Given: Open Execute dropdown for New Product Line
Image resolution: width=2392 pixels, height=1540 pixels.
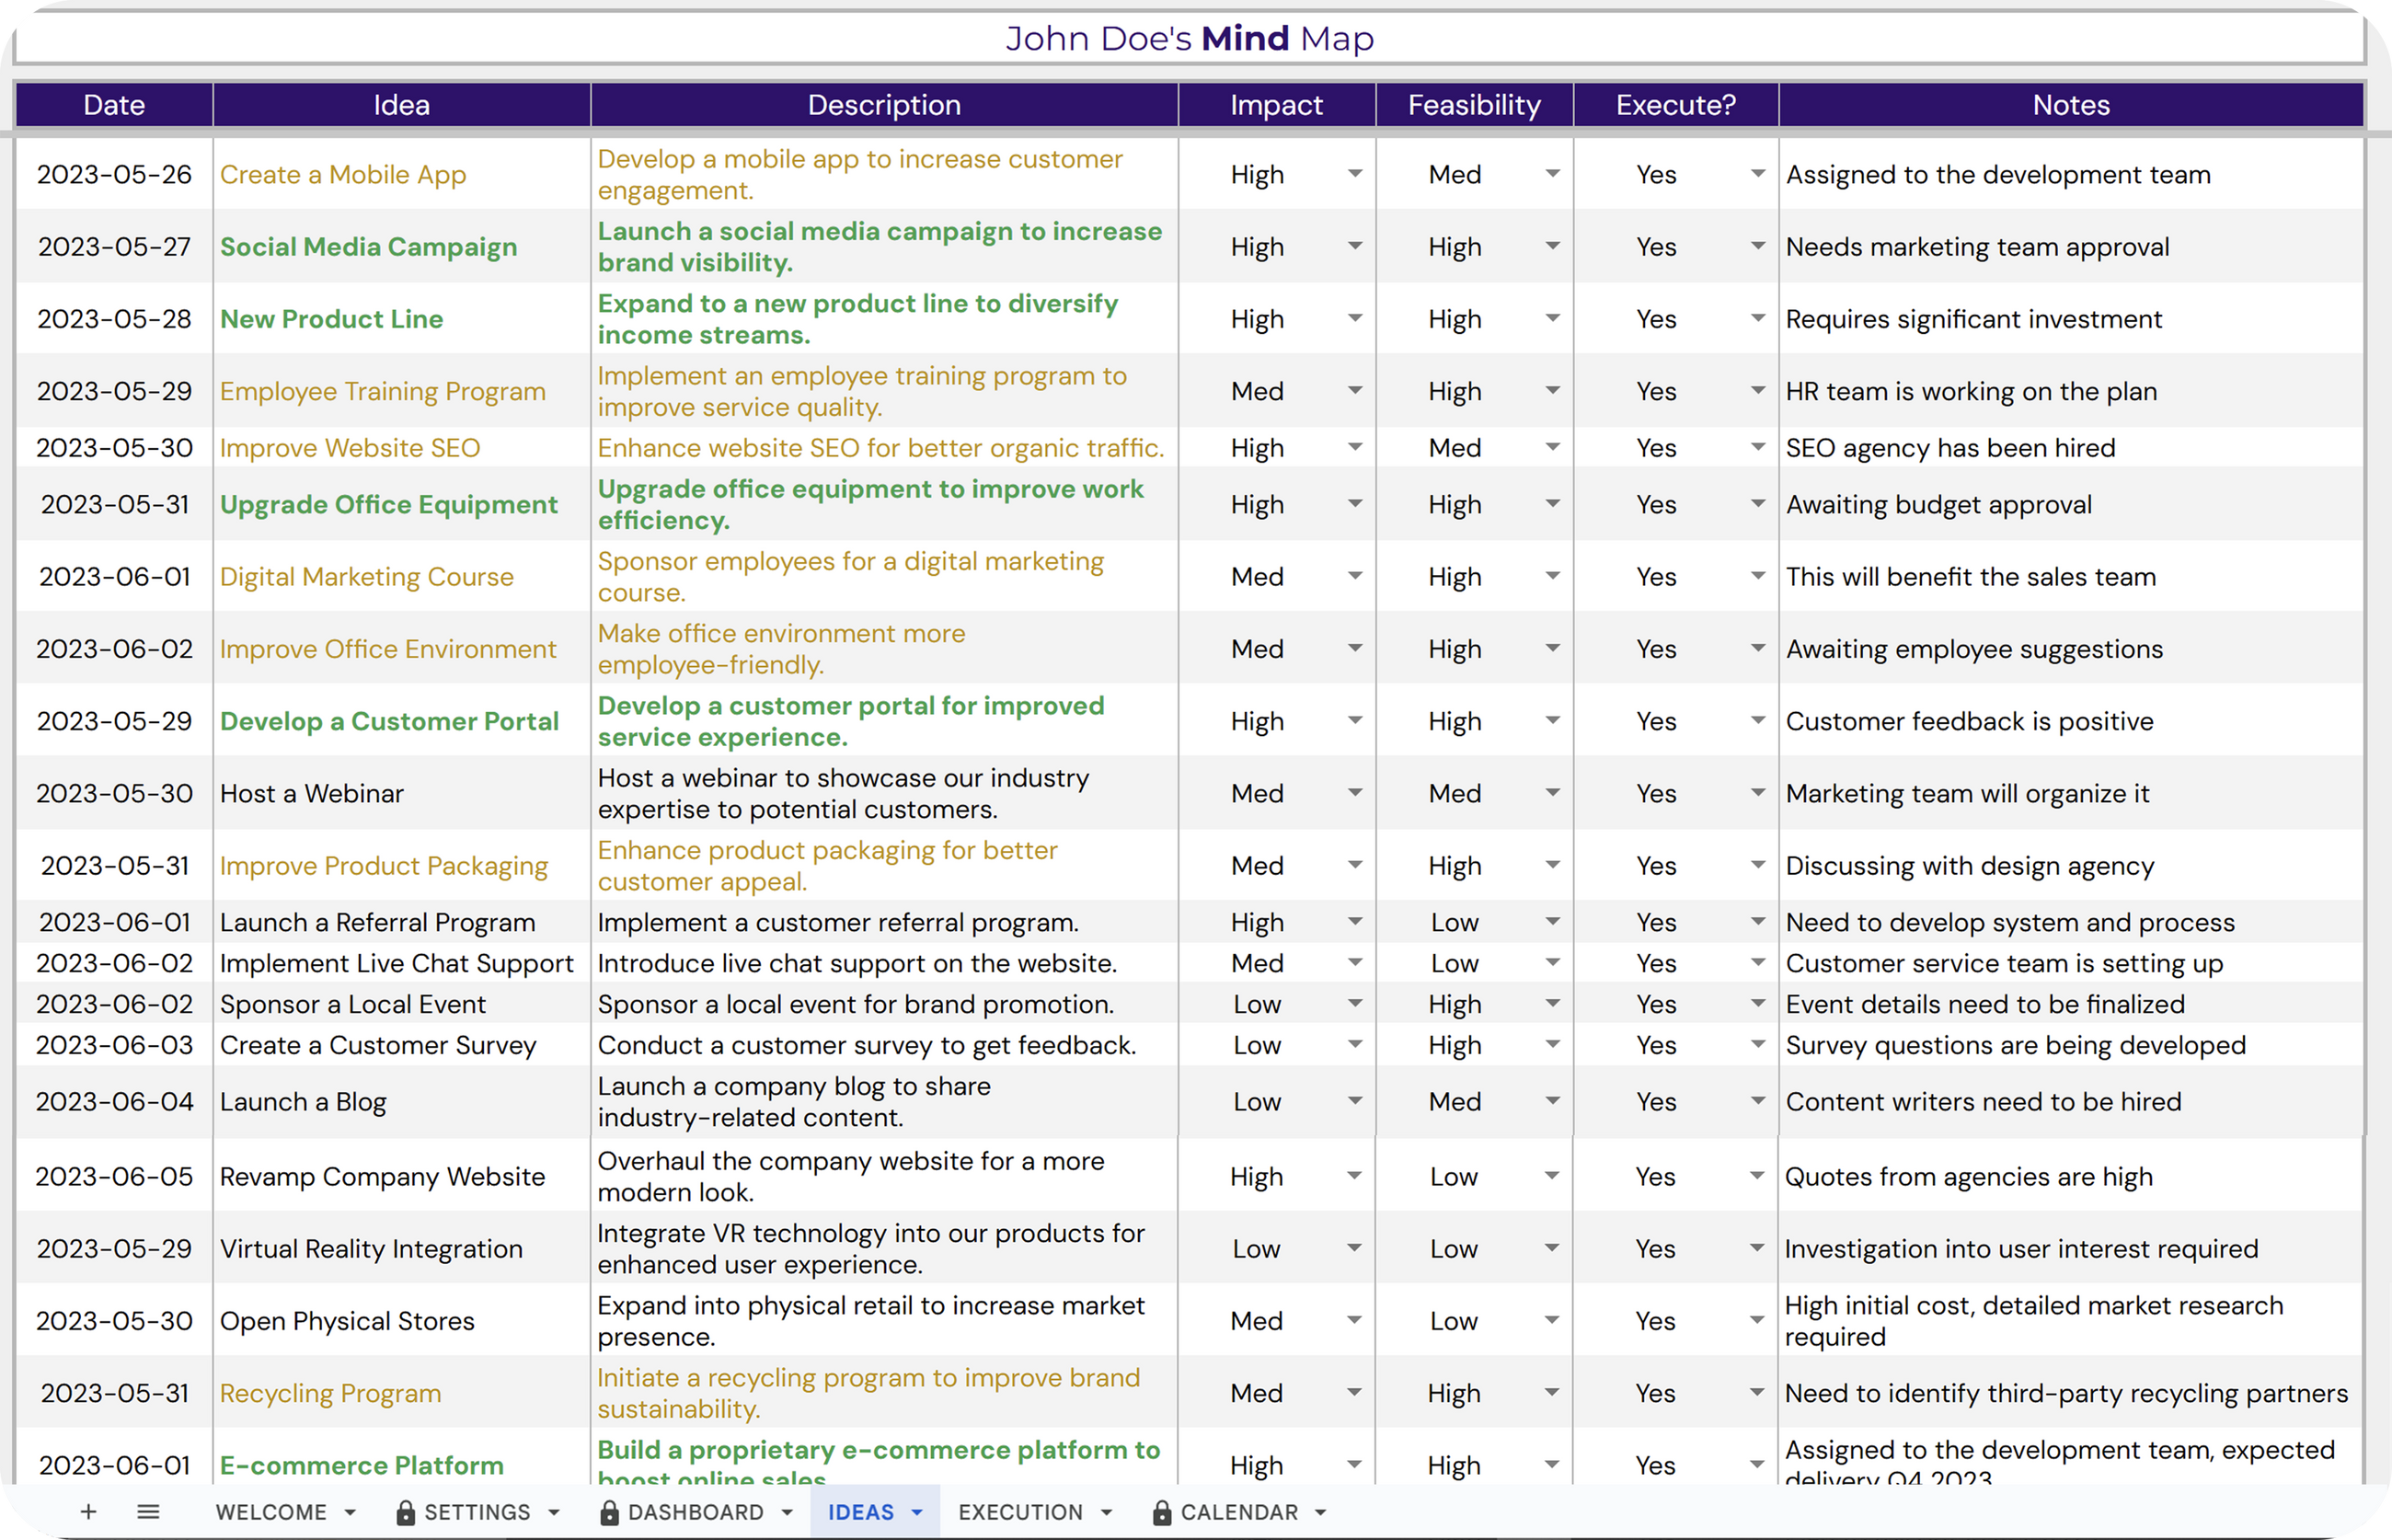Looking at the screenshot, I should point(1757,318).
